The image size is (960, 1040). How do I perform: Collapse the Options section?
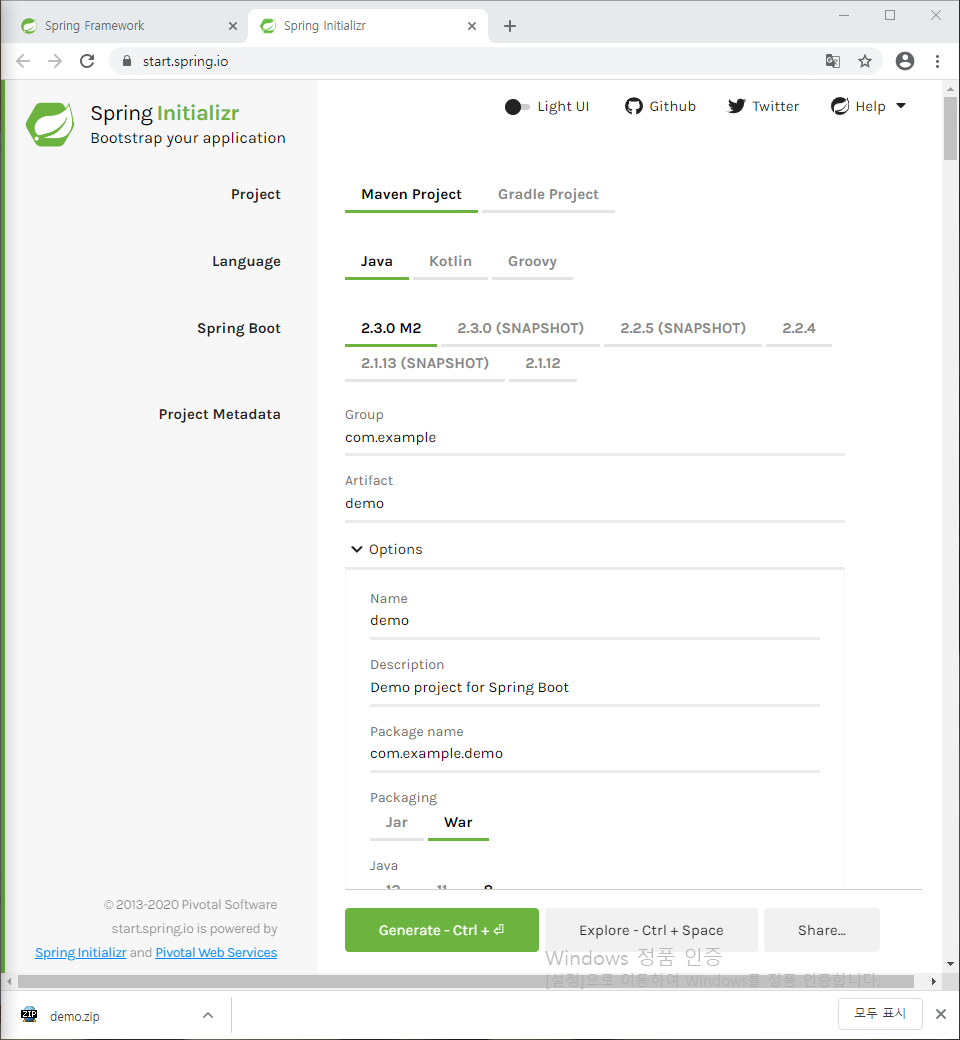386,549
